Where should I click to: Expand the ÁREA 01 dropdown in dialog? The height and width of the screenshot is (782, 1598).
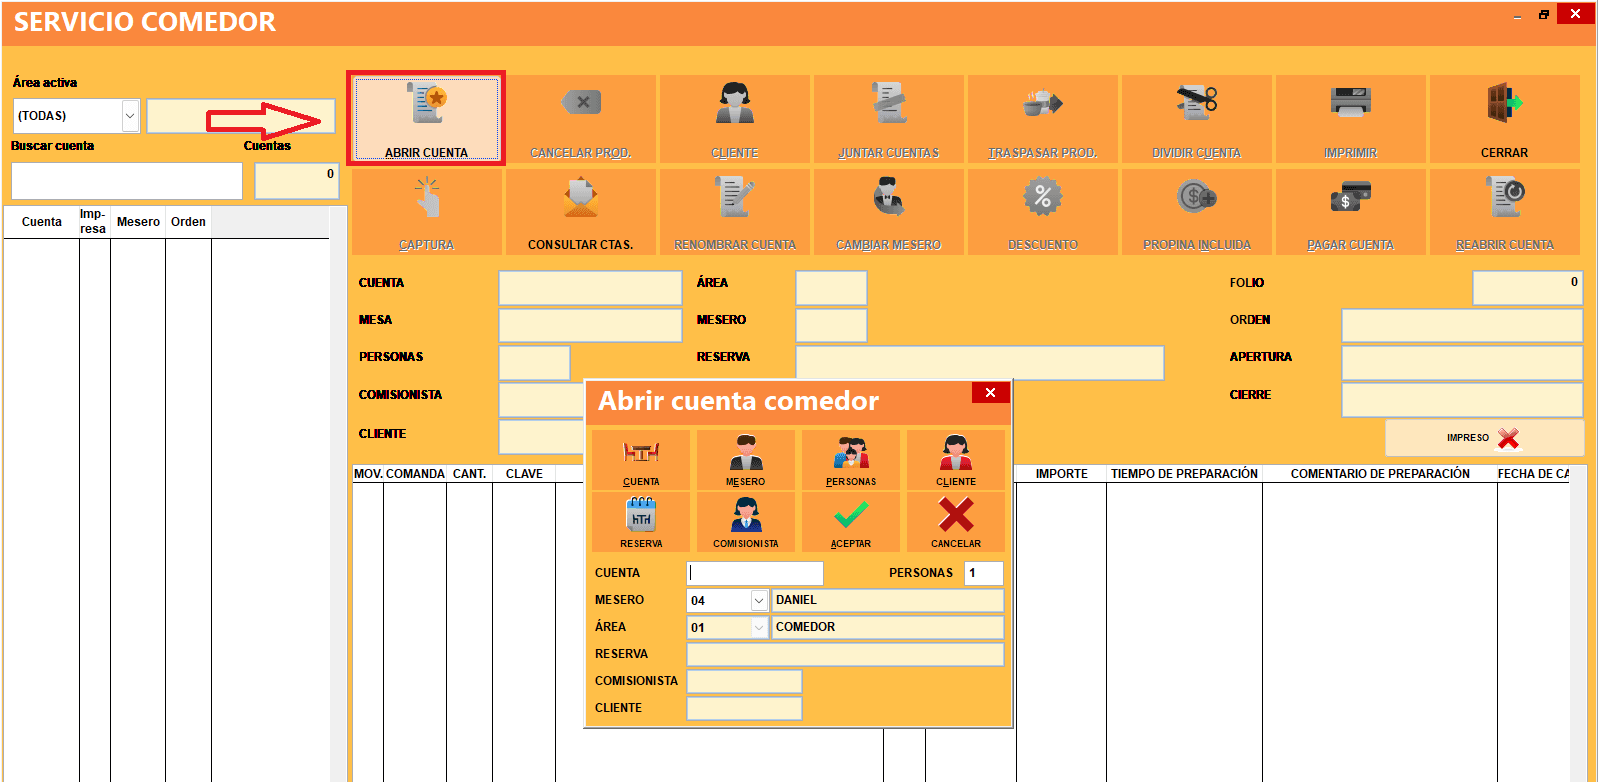(759, 627)
